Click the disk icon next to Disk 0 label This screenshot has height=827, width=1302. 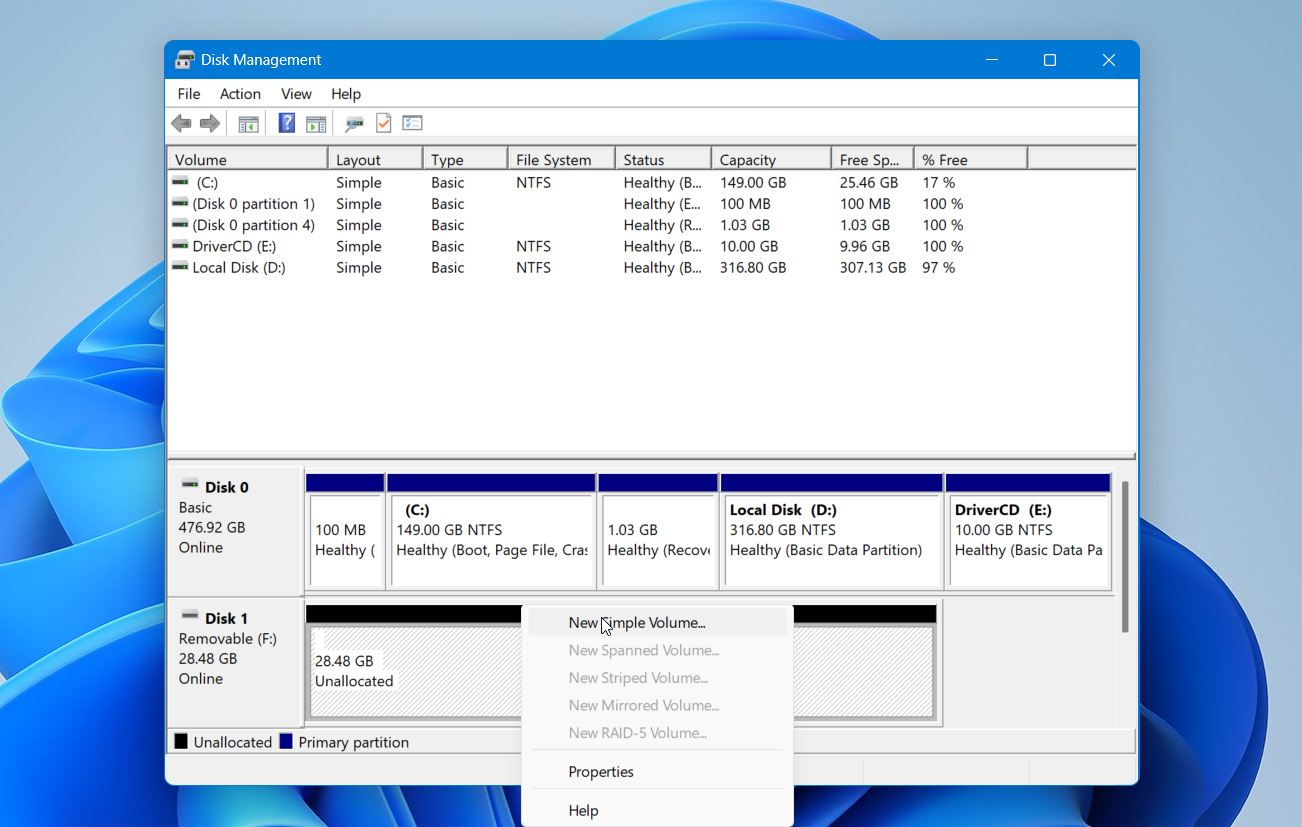tap(190, 486)
